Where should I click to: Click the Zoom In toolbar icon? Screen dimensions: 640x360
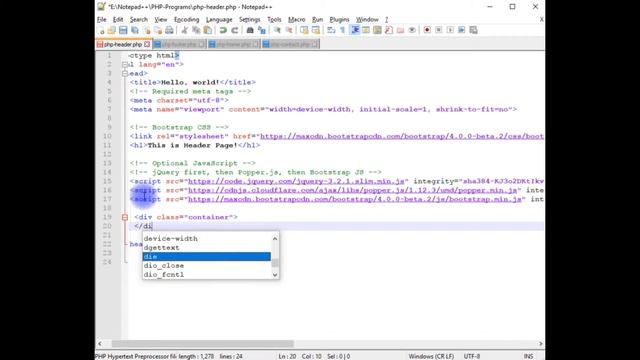[x=277, y=30]
